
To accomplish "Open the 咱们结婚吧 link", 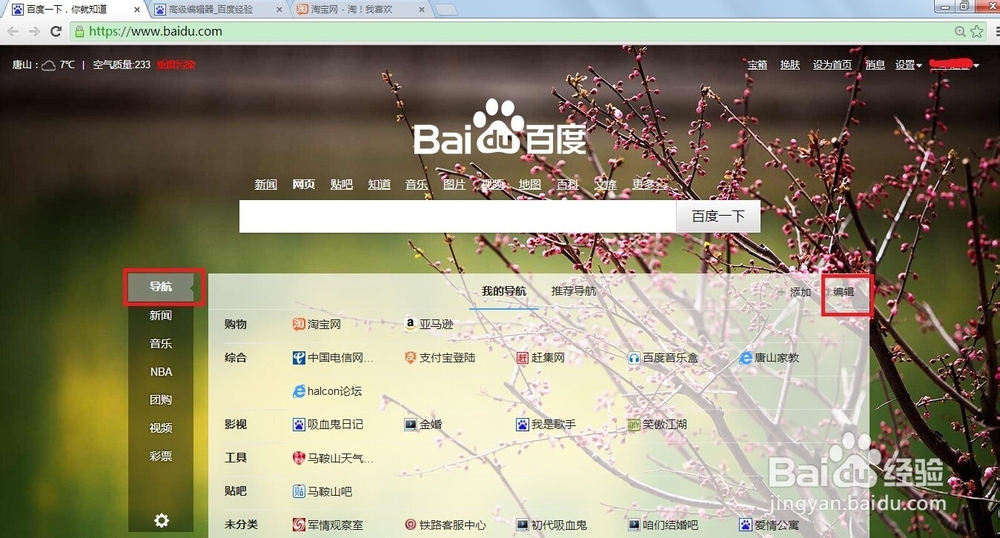I will pyautogui.click(x=670, y=525).
